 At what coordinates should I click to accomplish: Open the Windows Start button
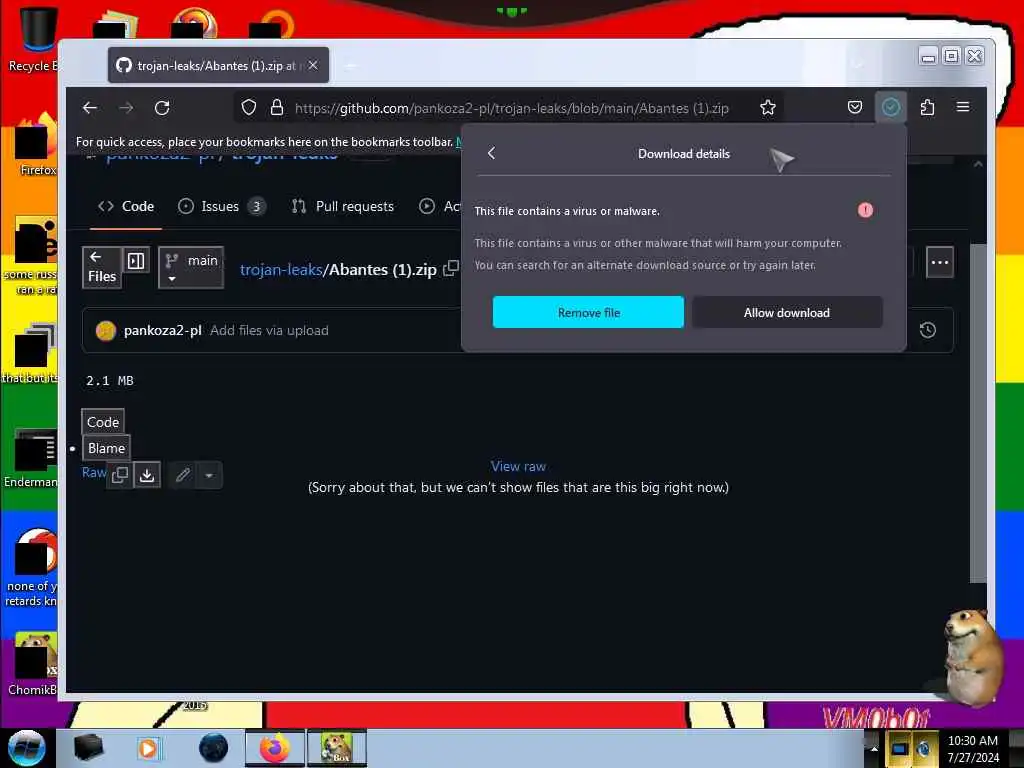tap(27, 748)
